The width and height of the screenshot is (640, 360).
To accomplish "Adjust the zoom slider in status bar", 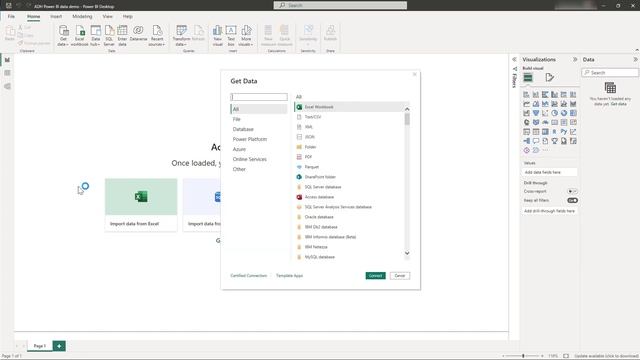I will (523, 356).
